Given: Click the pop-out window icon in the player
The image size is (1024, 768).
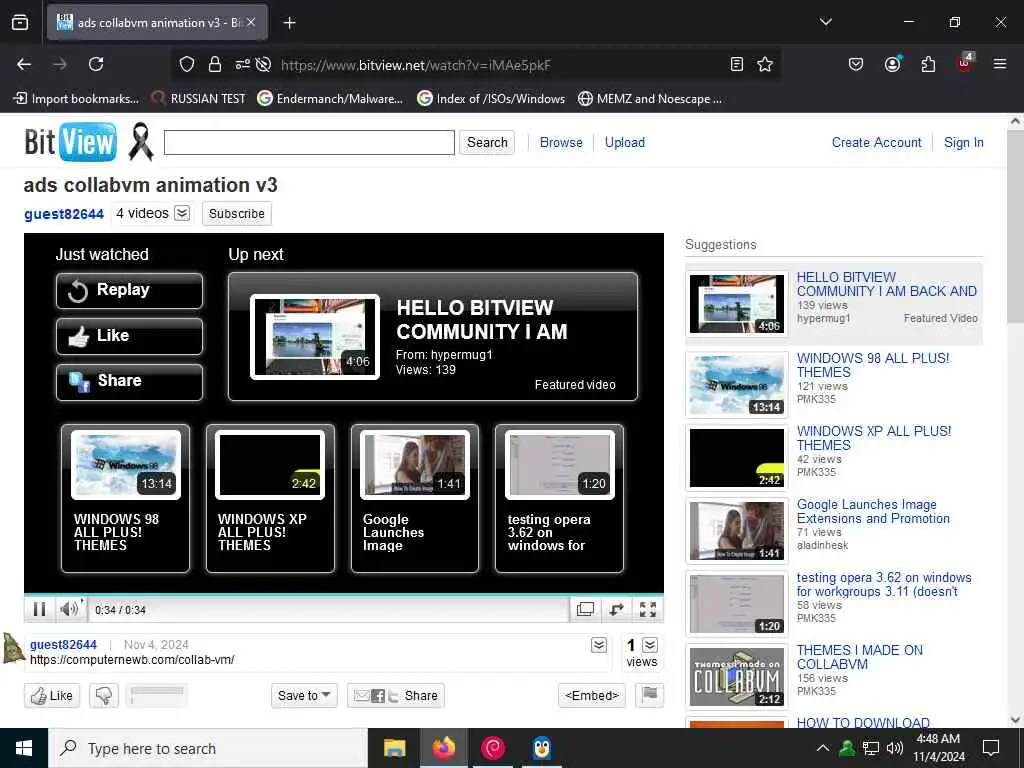Looking at the screenshot, I should [x=585, y=609].
